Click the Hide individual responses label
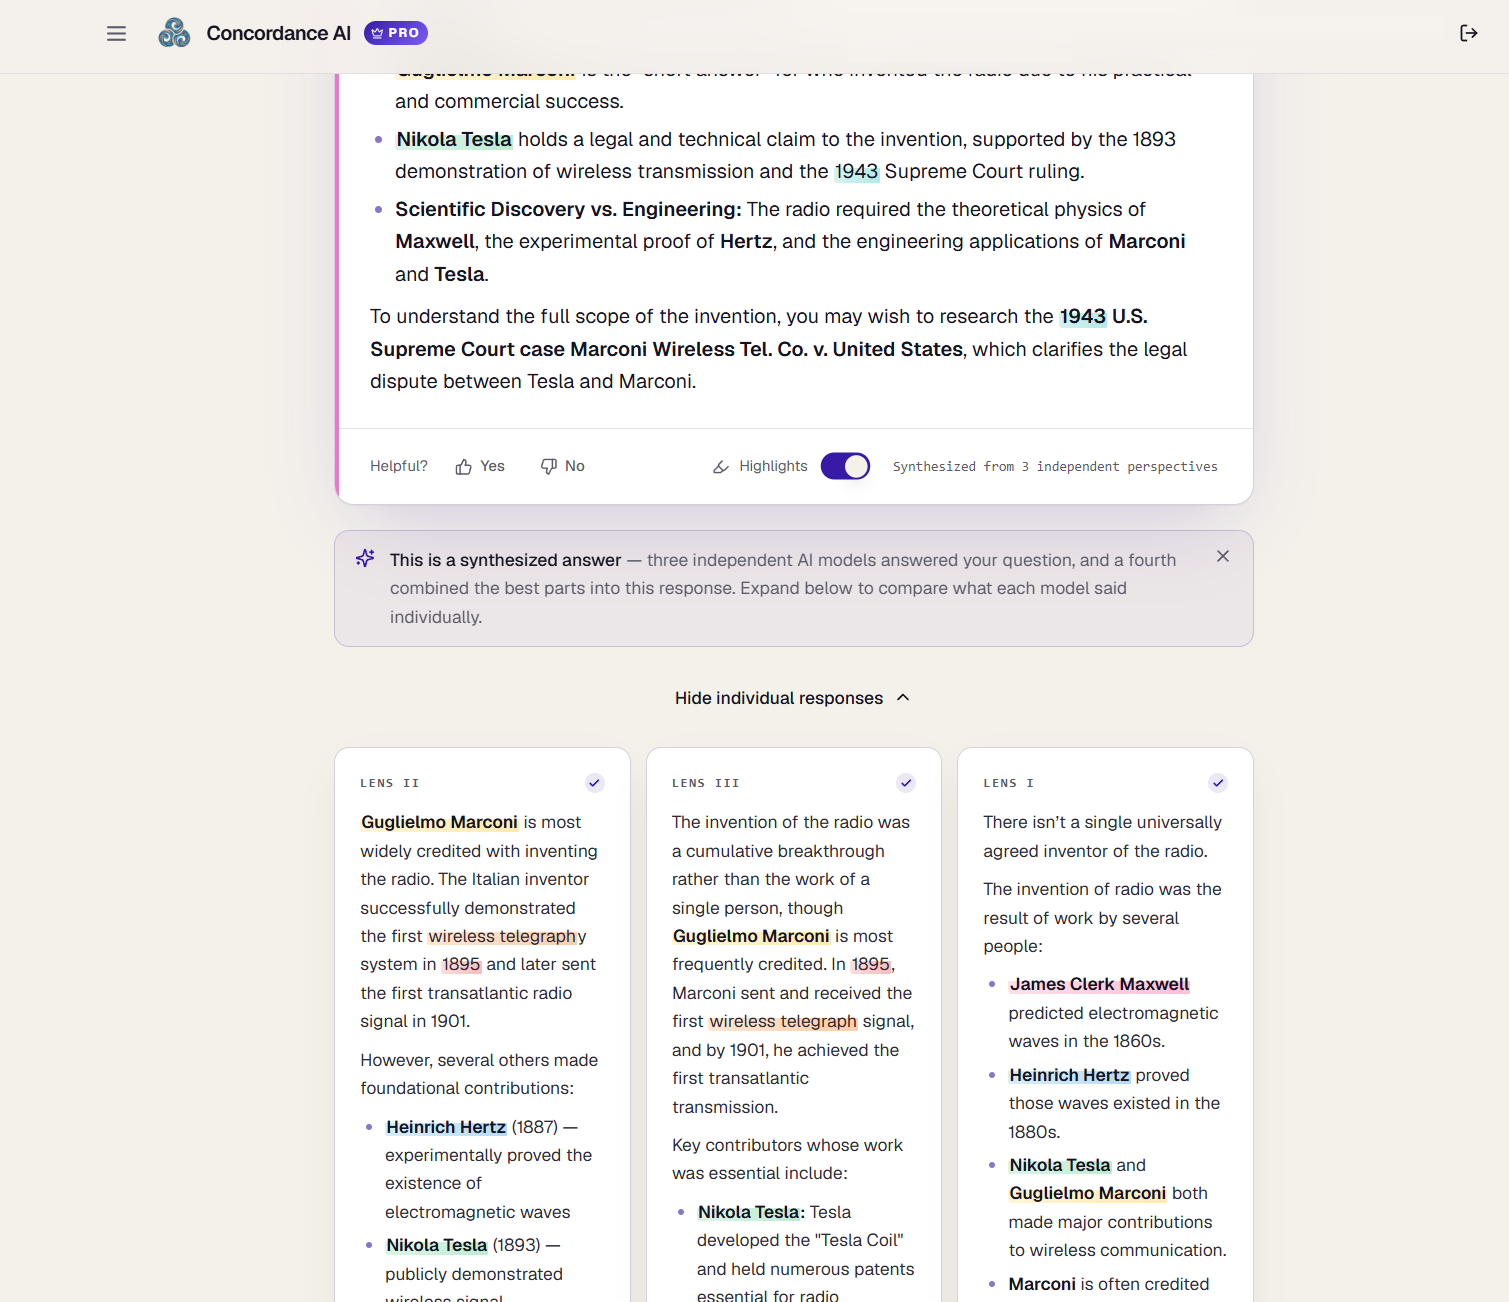 (x=779, y=698)
